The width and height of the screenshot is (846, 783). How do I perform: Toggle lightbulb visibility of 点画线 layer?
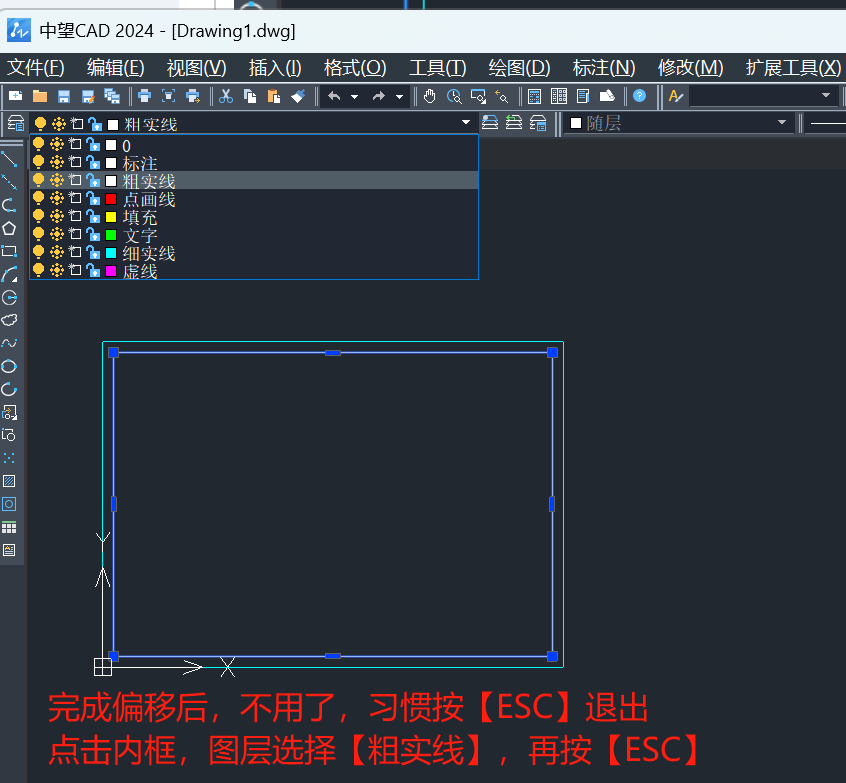click(x=39, y=199)
